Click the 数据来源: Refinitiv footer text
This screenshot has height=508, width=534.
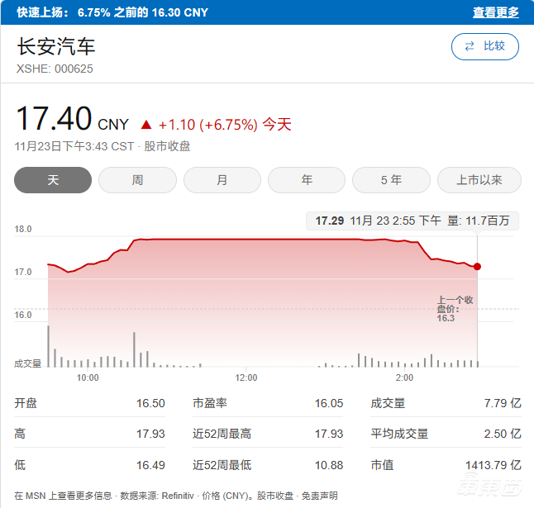coord(157,496)
